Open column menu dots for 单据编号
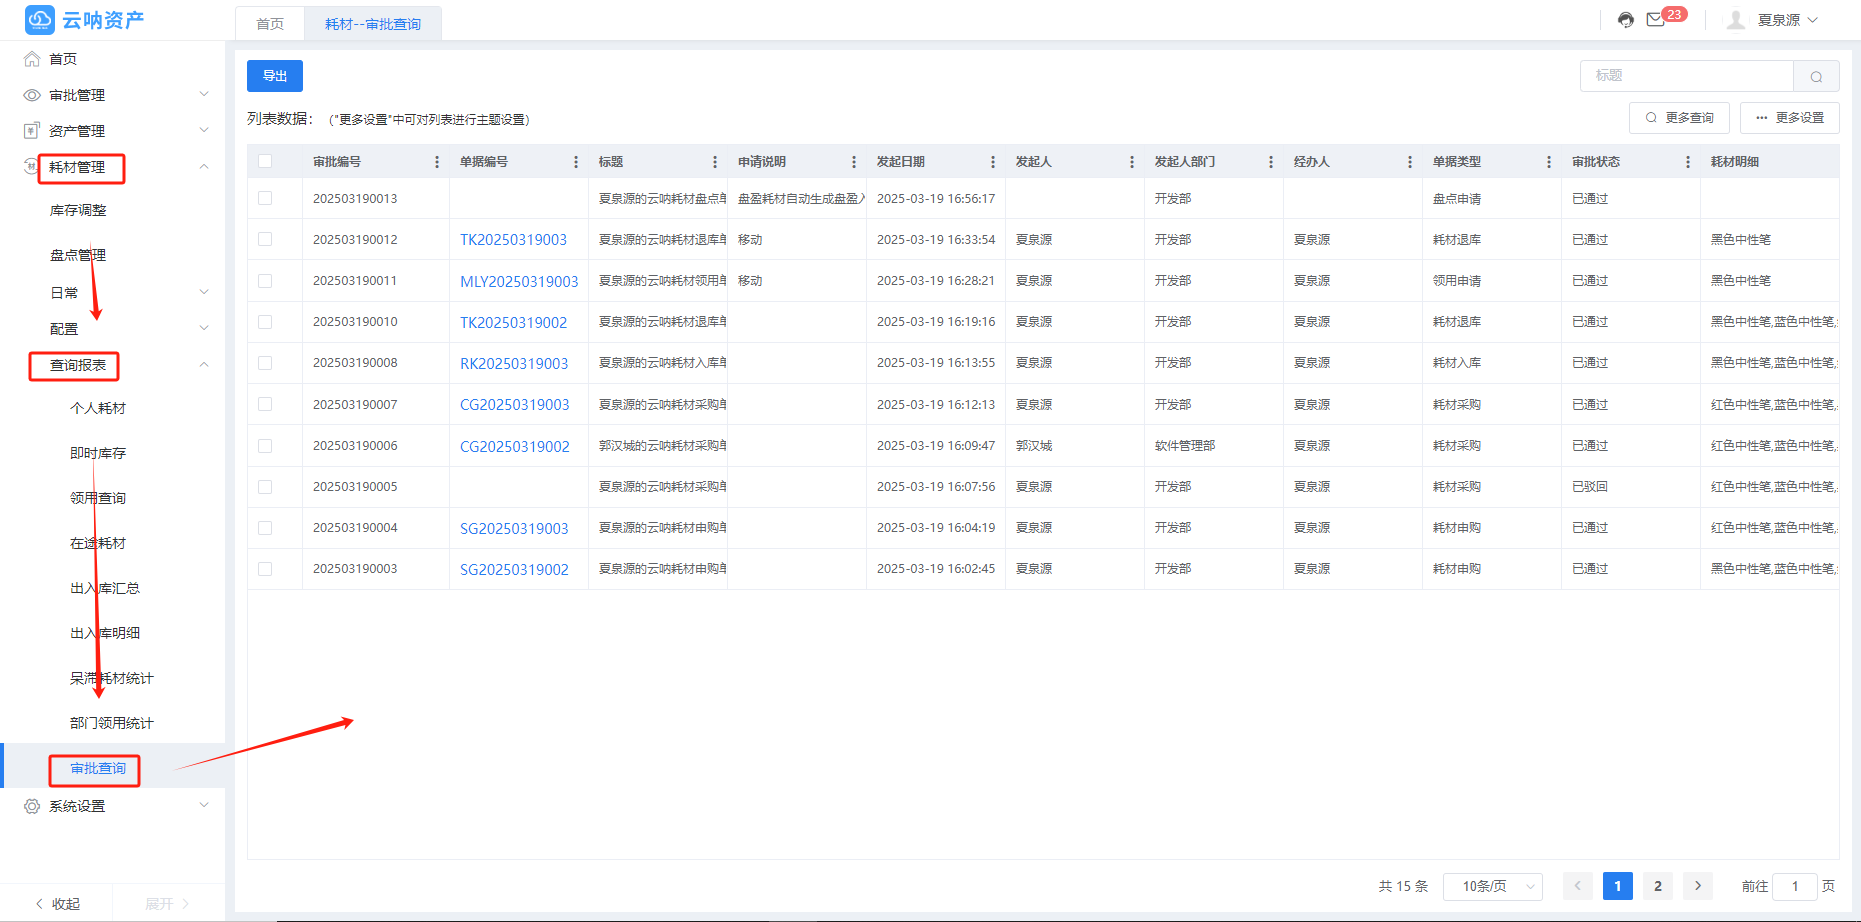 [x=576, y=162]
